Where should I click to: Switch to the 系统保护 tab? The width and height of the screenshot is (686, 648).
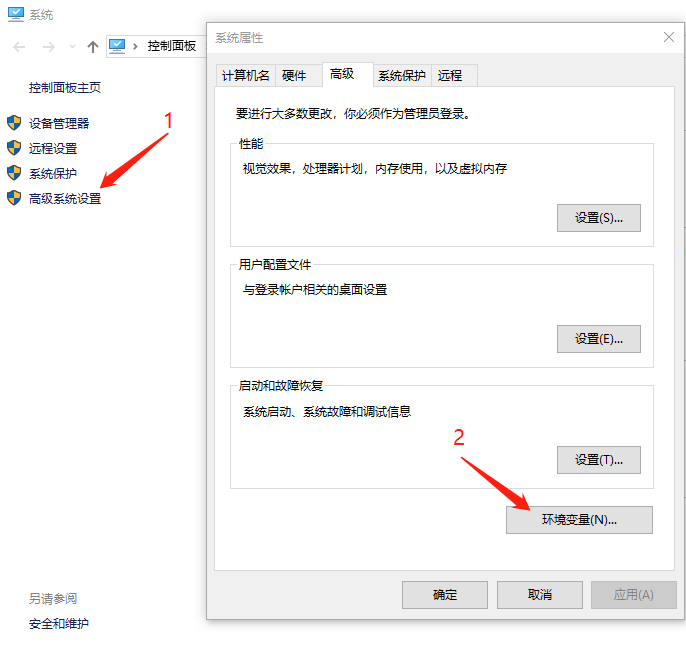pos(402,76)
